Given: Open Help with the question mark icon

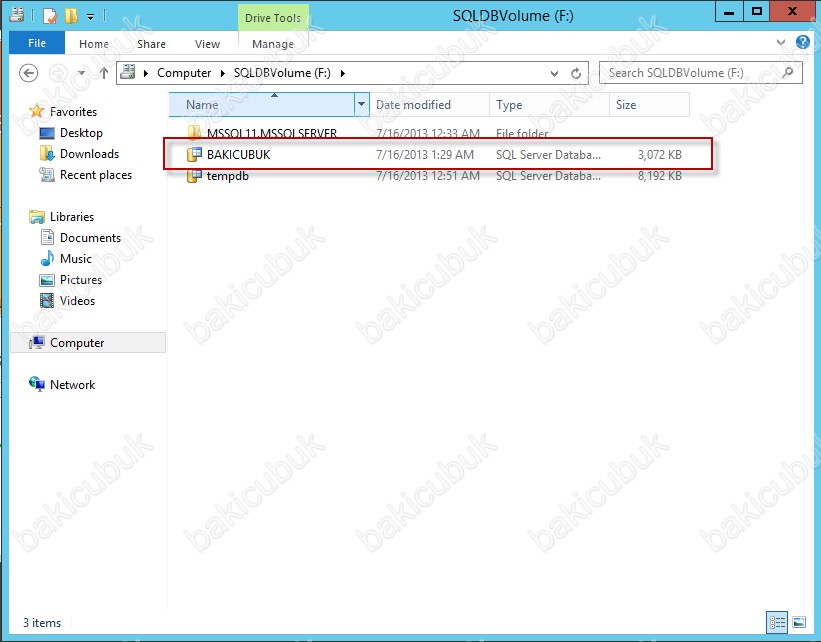Looking at the screenshot, I should [802, 42].
